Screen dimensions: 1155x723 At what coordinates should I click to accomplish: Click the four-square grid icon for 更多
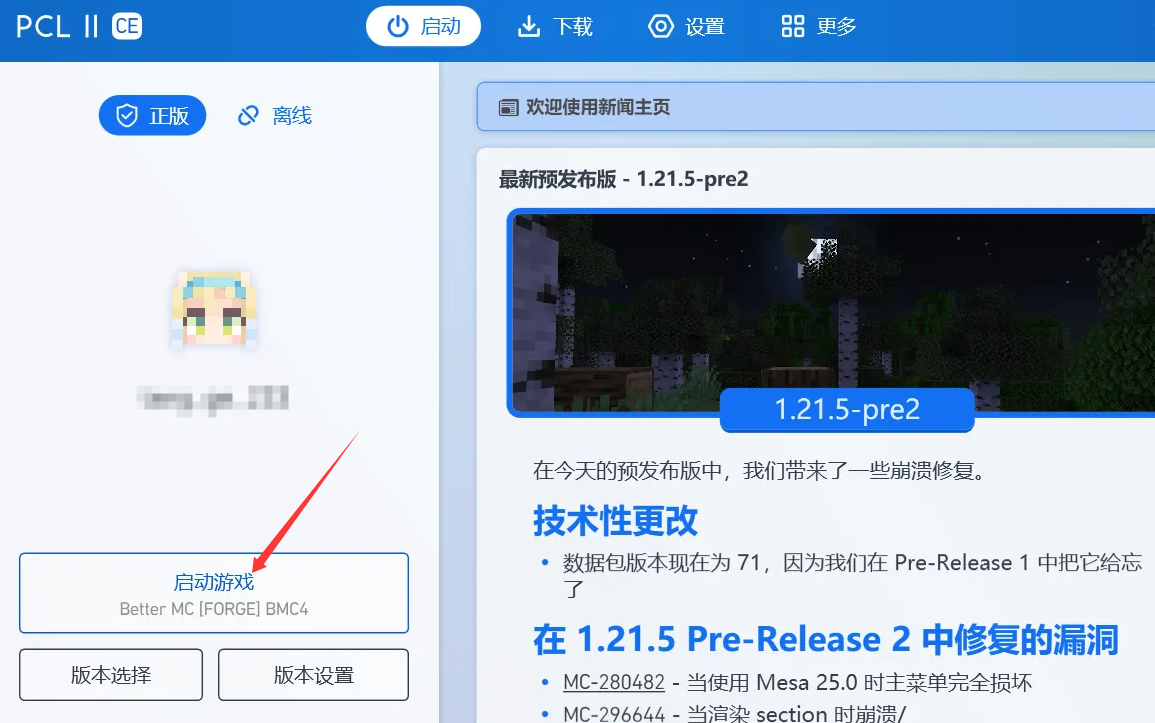coord(793,27)
